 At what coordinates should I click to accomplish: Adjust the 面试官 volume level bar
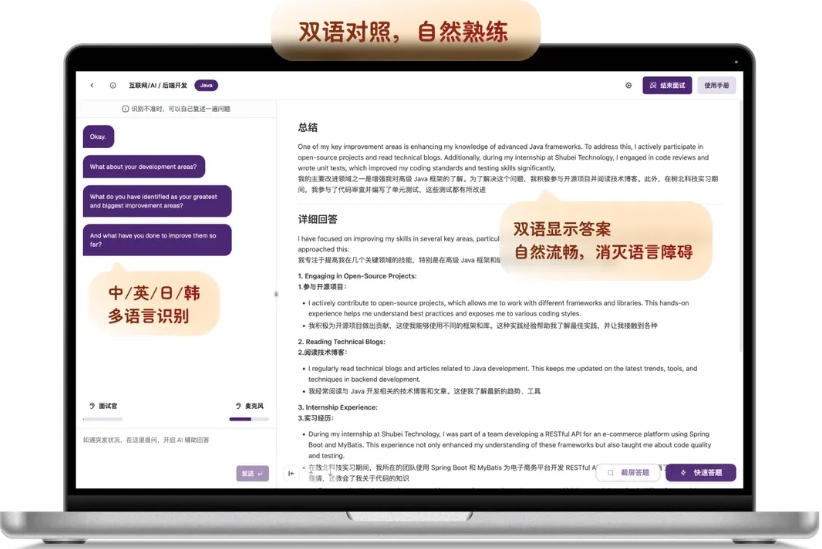click(103, 419)
